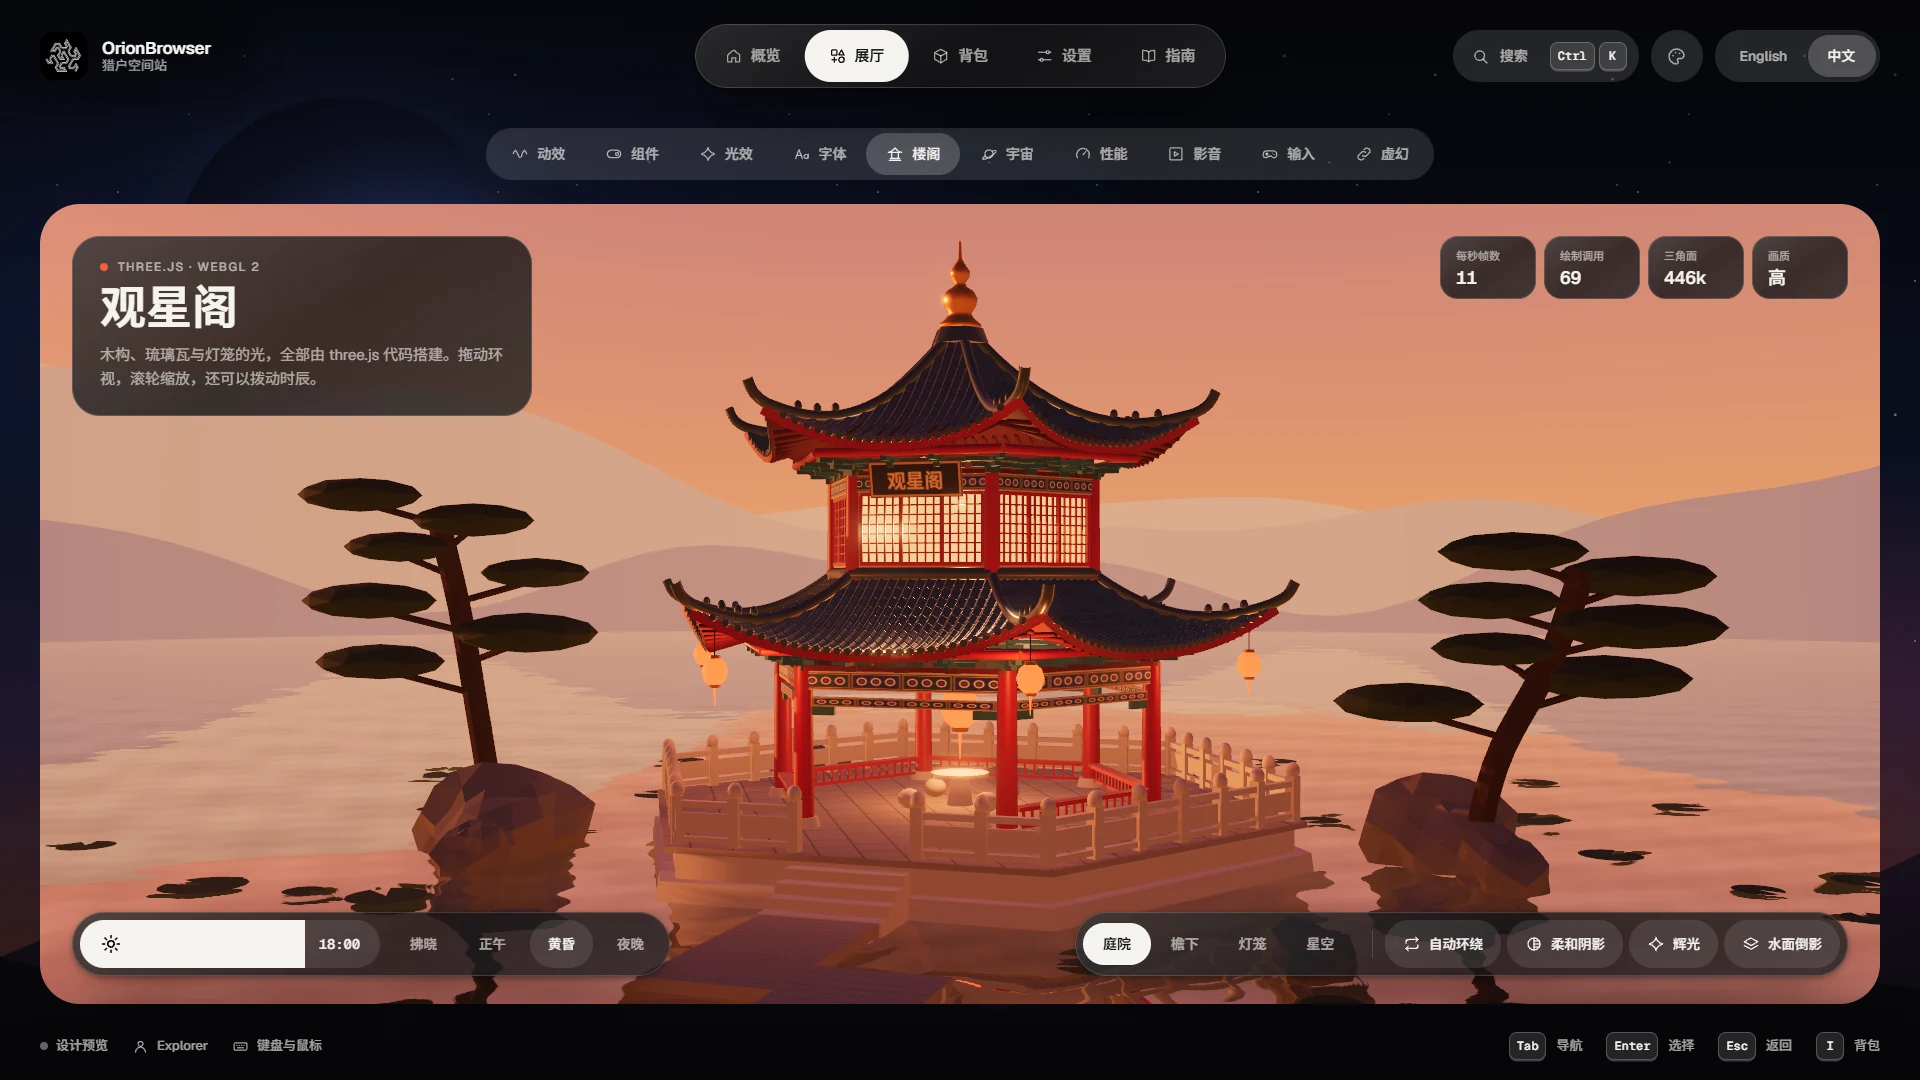Switch language to English

click(1762, 56)
